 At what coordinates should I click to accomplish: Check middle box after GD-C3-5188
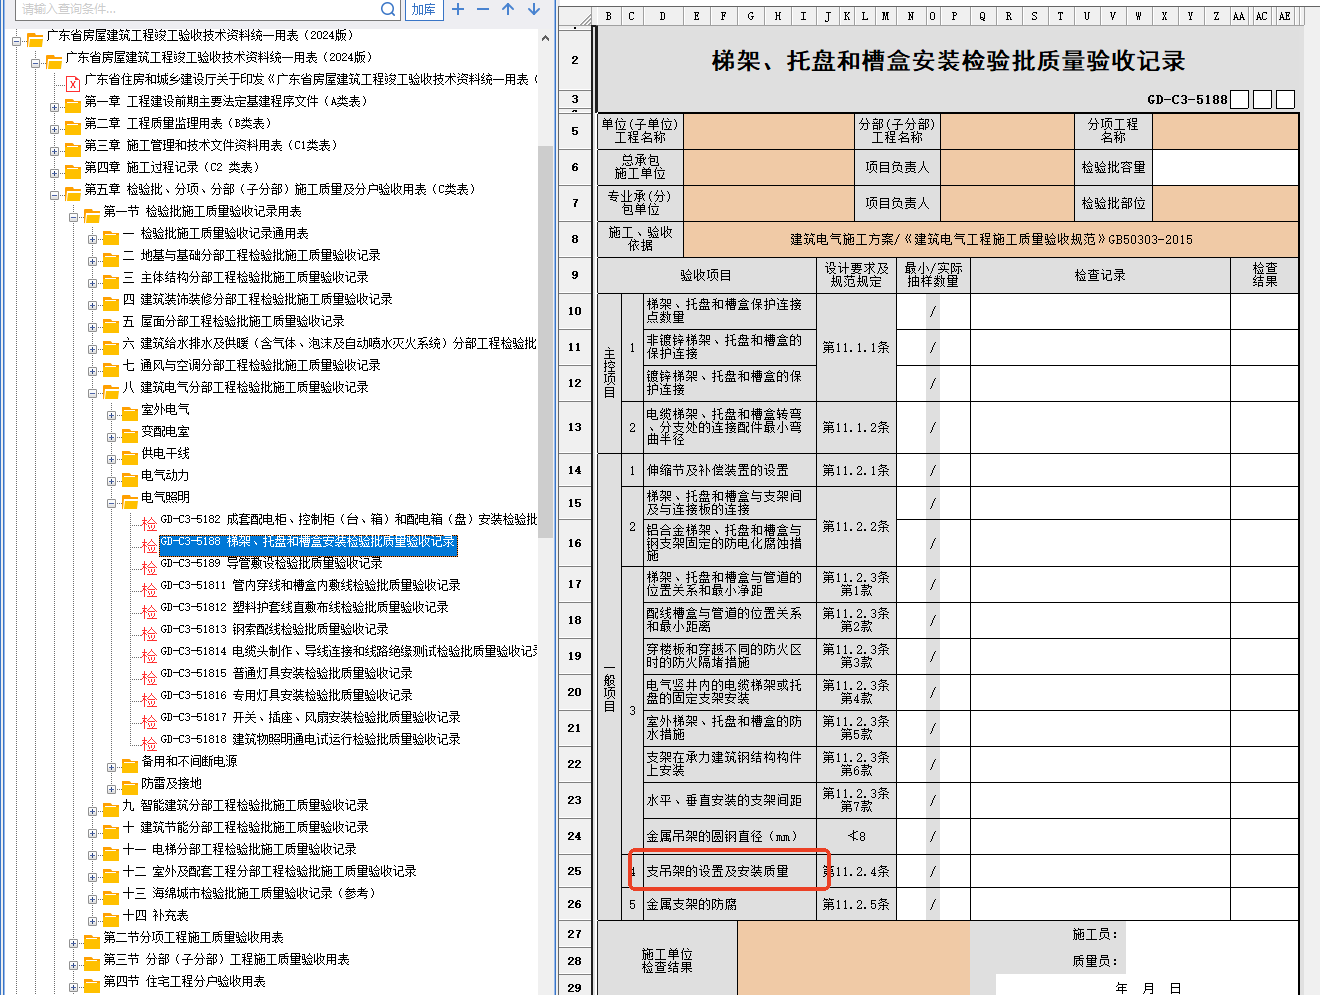(1262, 99)
